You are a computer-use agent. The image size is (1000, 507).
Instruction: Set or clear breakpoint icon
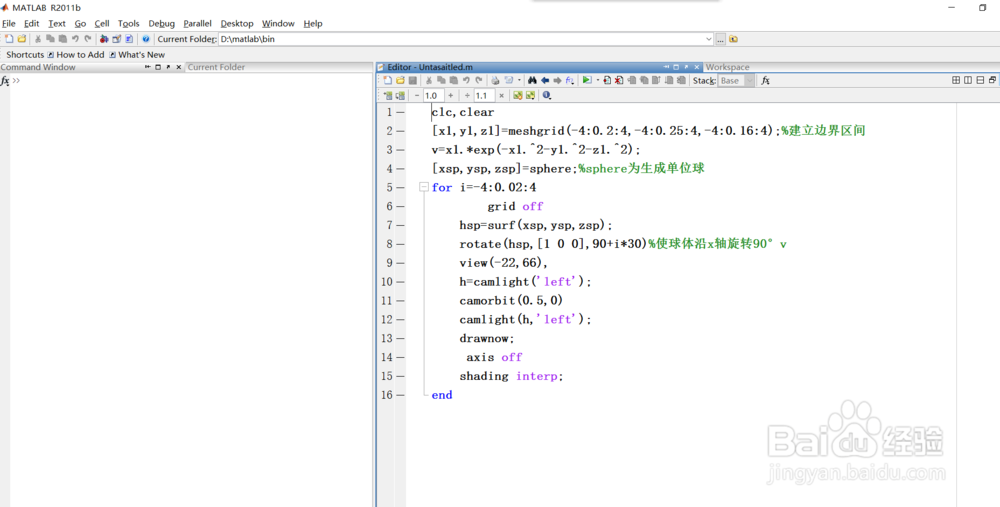[x=607, y=80]
